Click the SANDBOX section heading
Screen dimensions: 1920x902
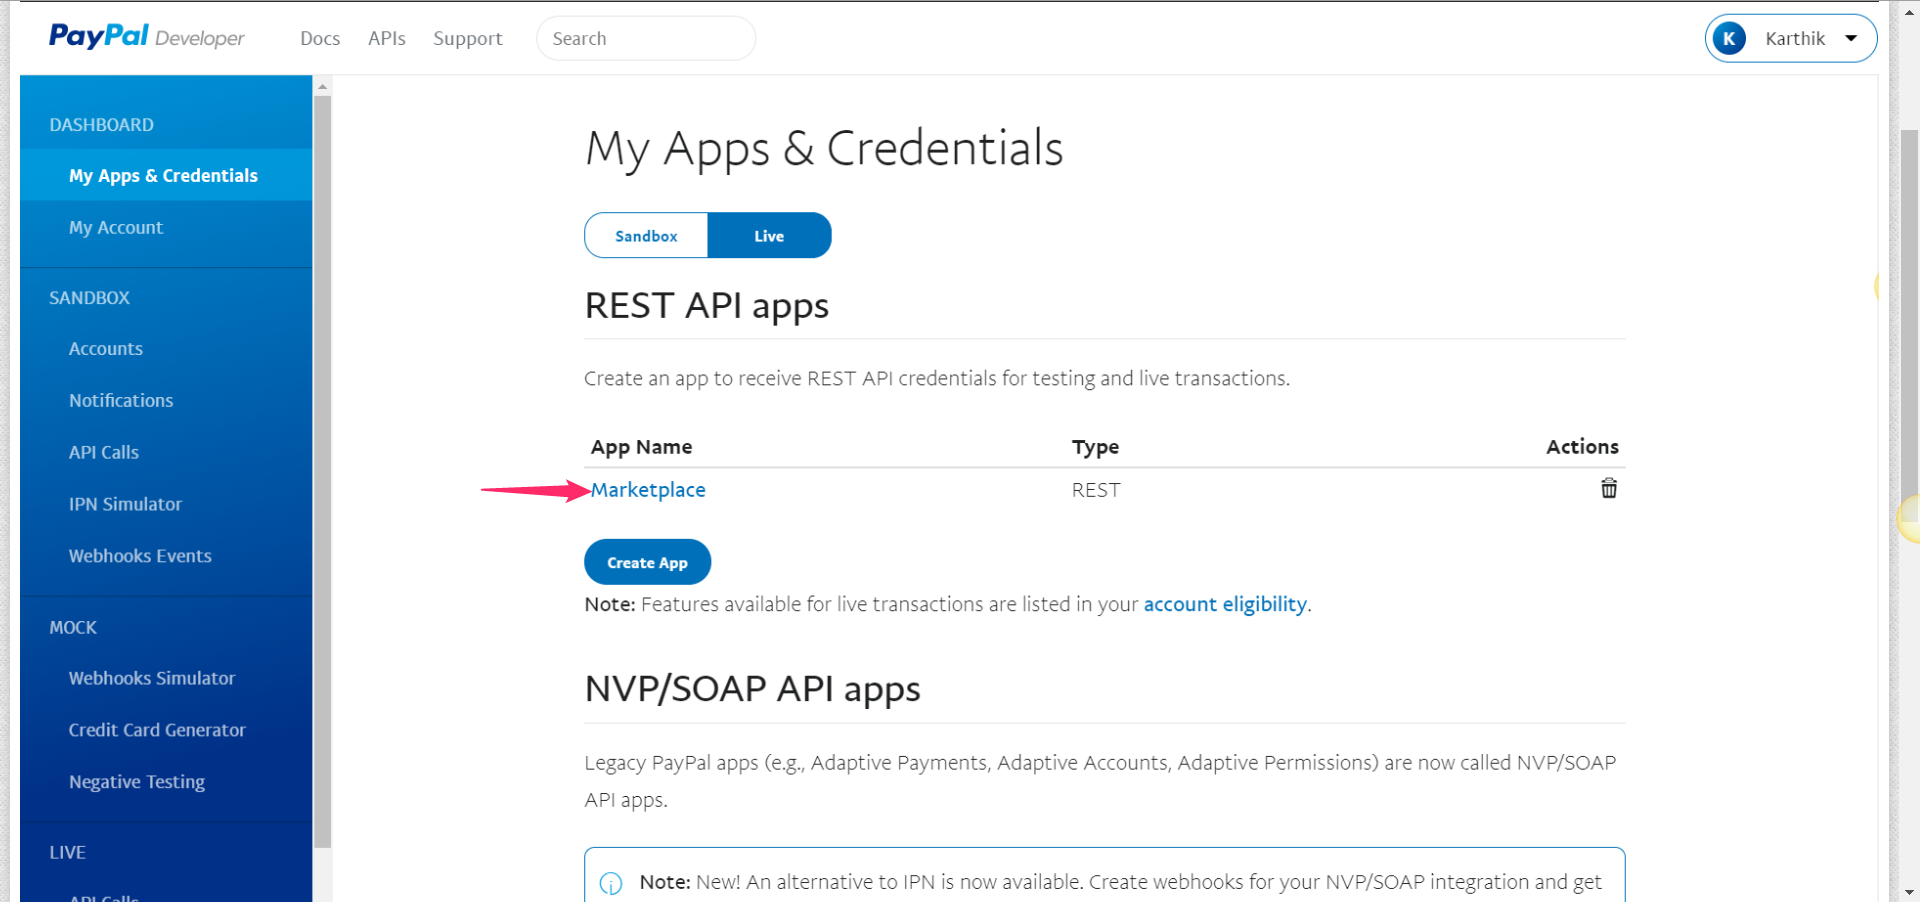[x=90, y=298]
